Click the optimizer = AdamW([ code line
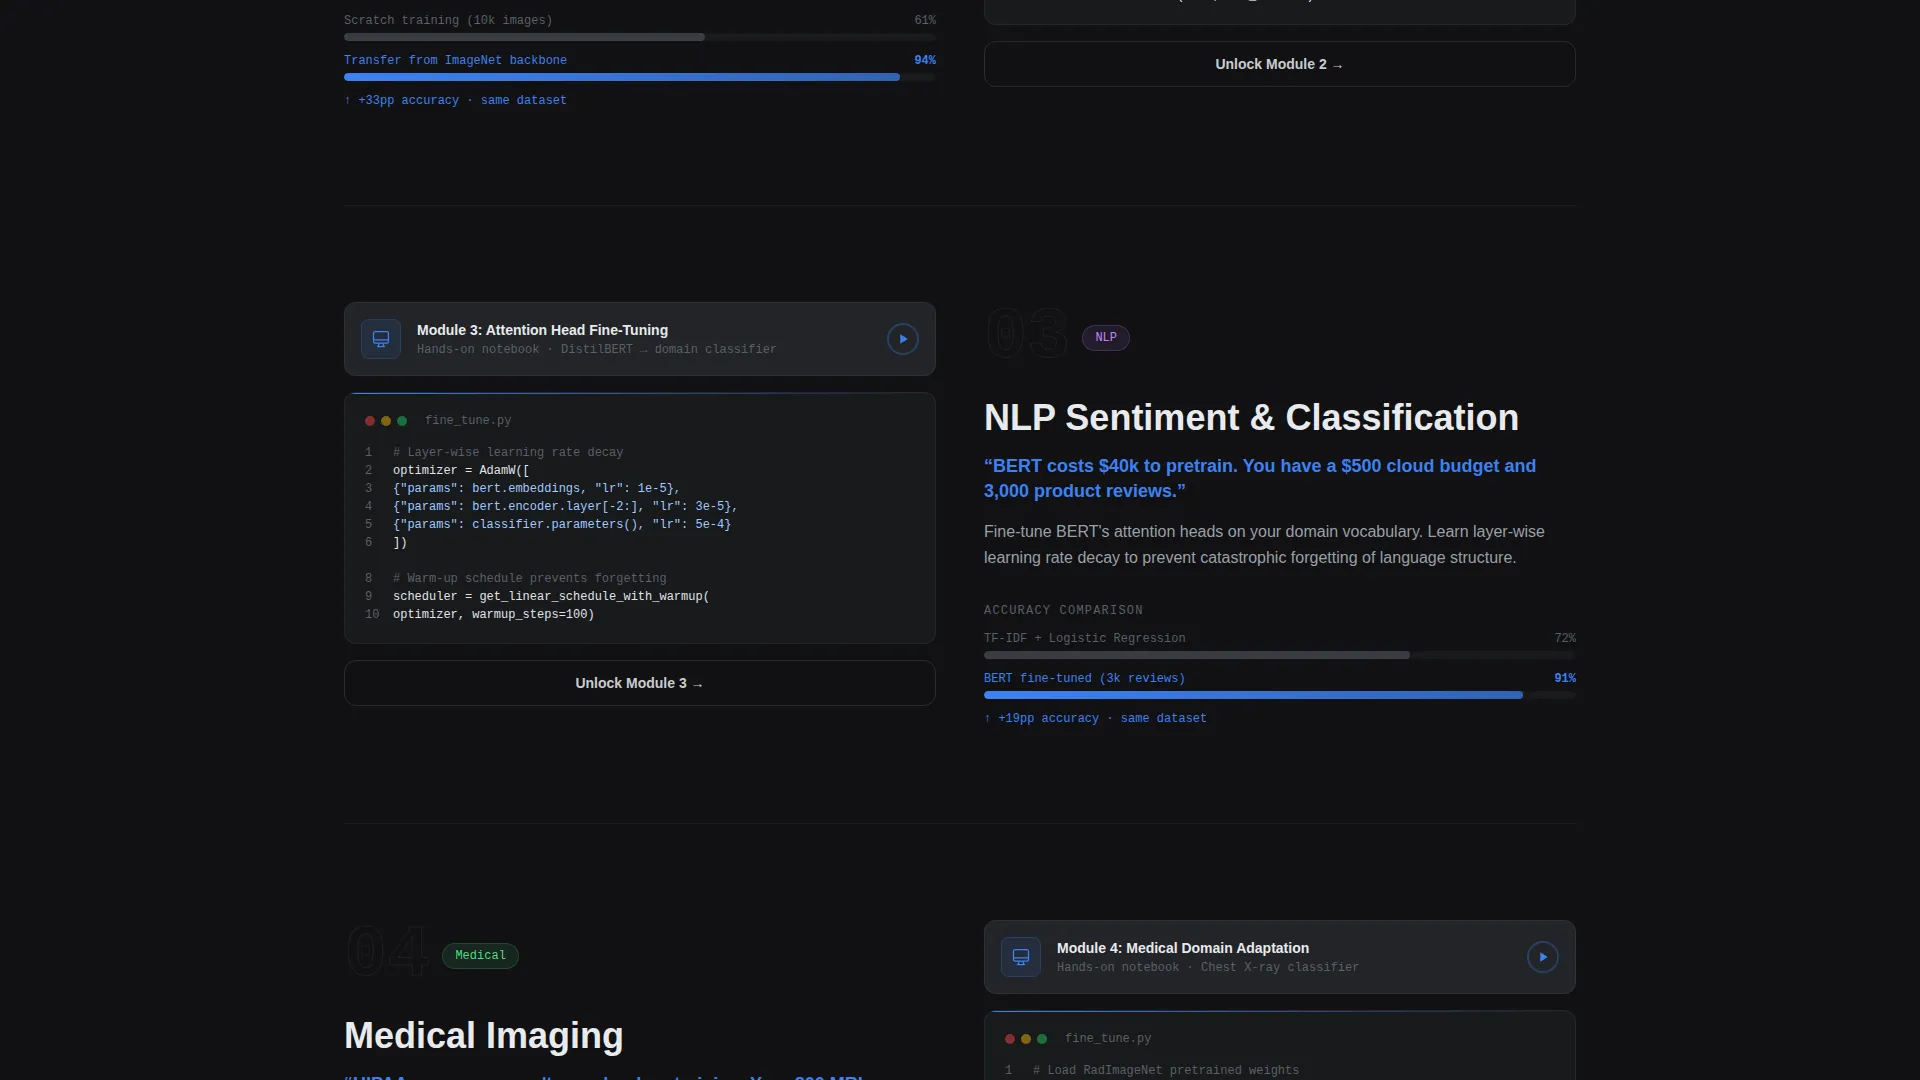Screen dimensions: 1920x1080 [x=461, y=471]
